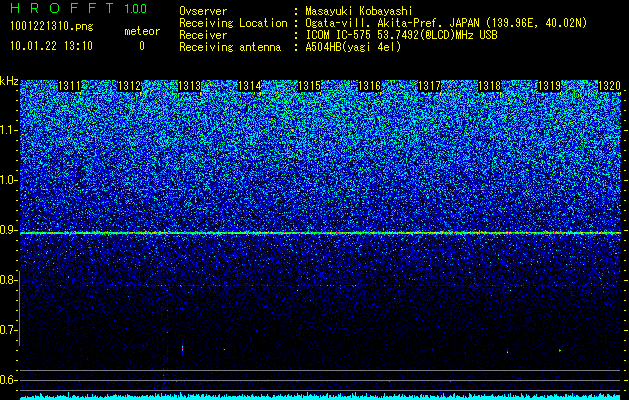Viewport: 629px width, 400px height.
Task: Click the bright carrier line near 0.9 kHz
Action: (x=321, y=233)
